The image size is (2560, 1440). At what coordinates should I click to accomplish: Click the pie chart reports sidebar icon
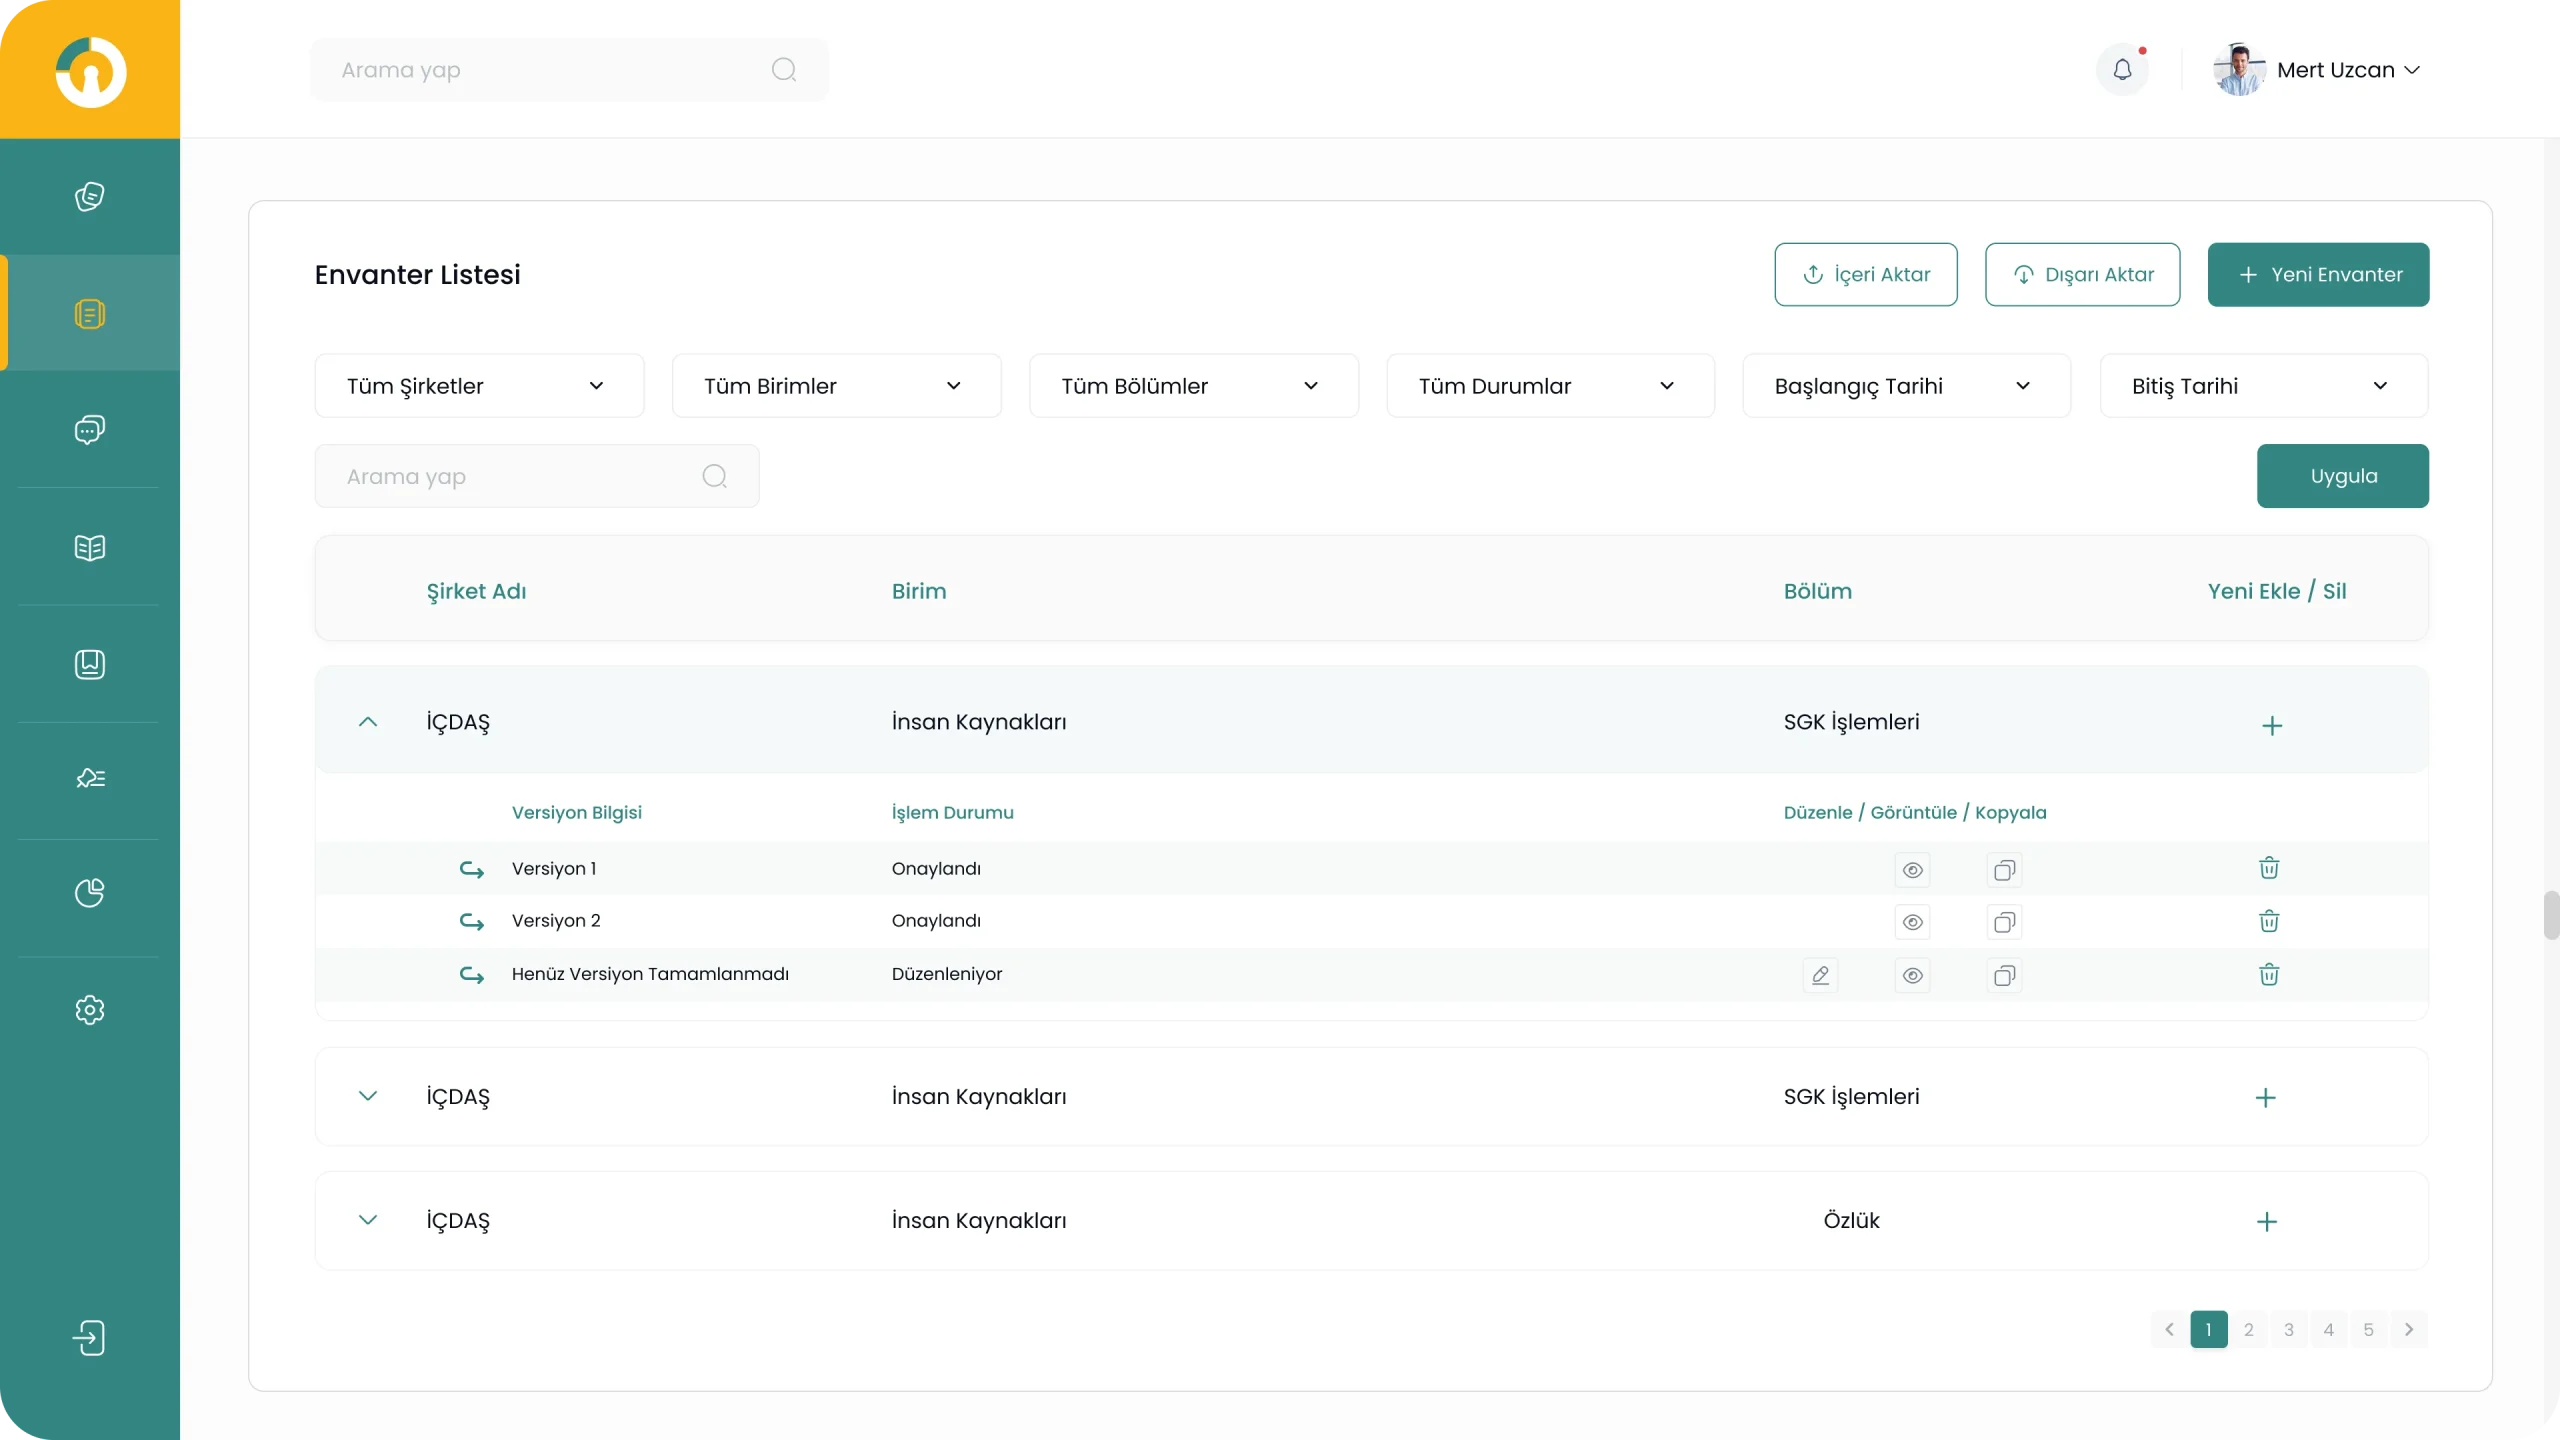[x=90, y=893]
